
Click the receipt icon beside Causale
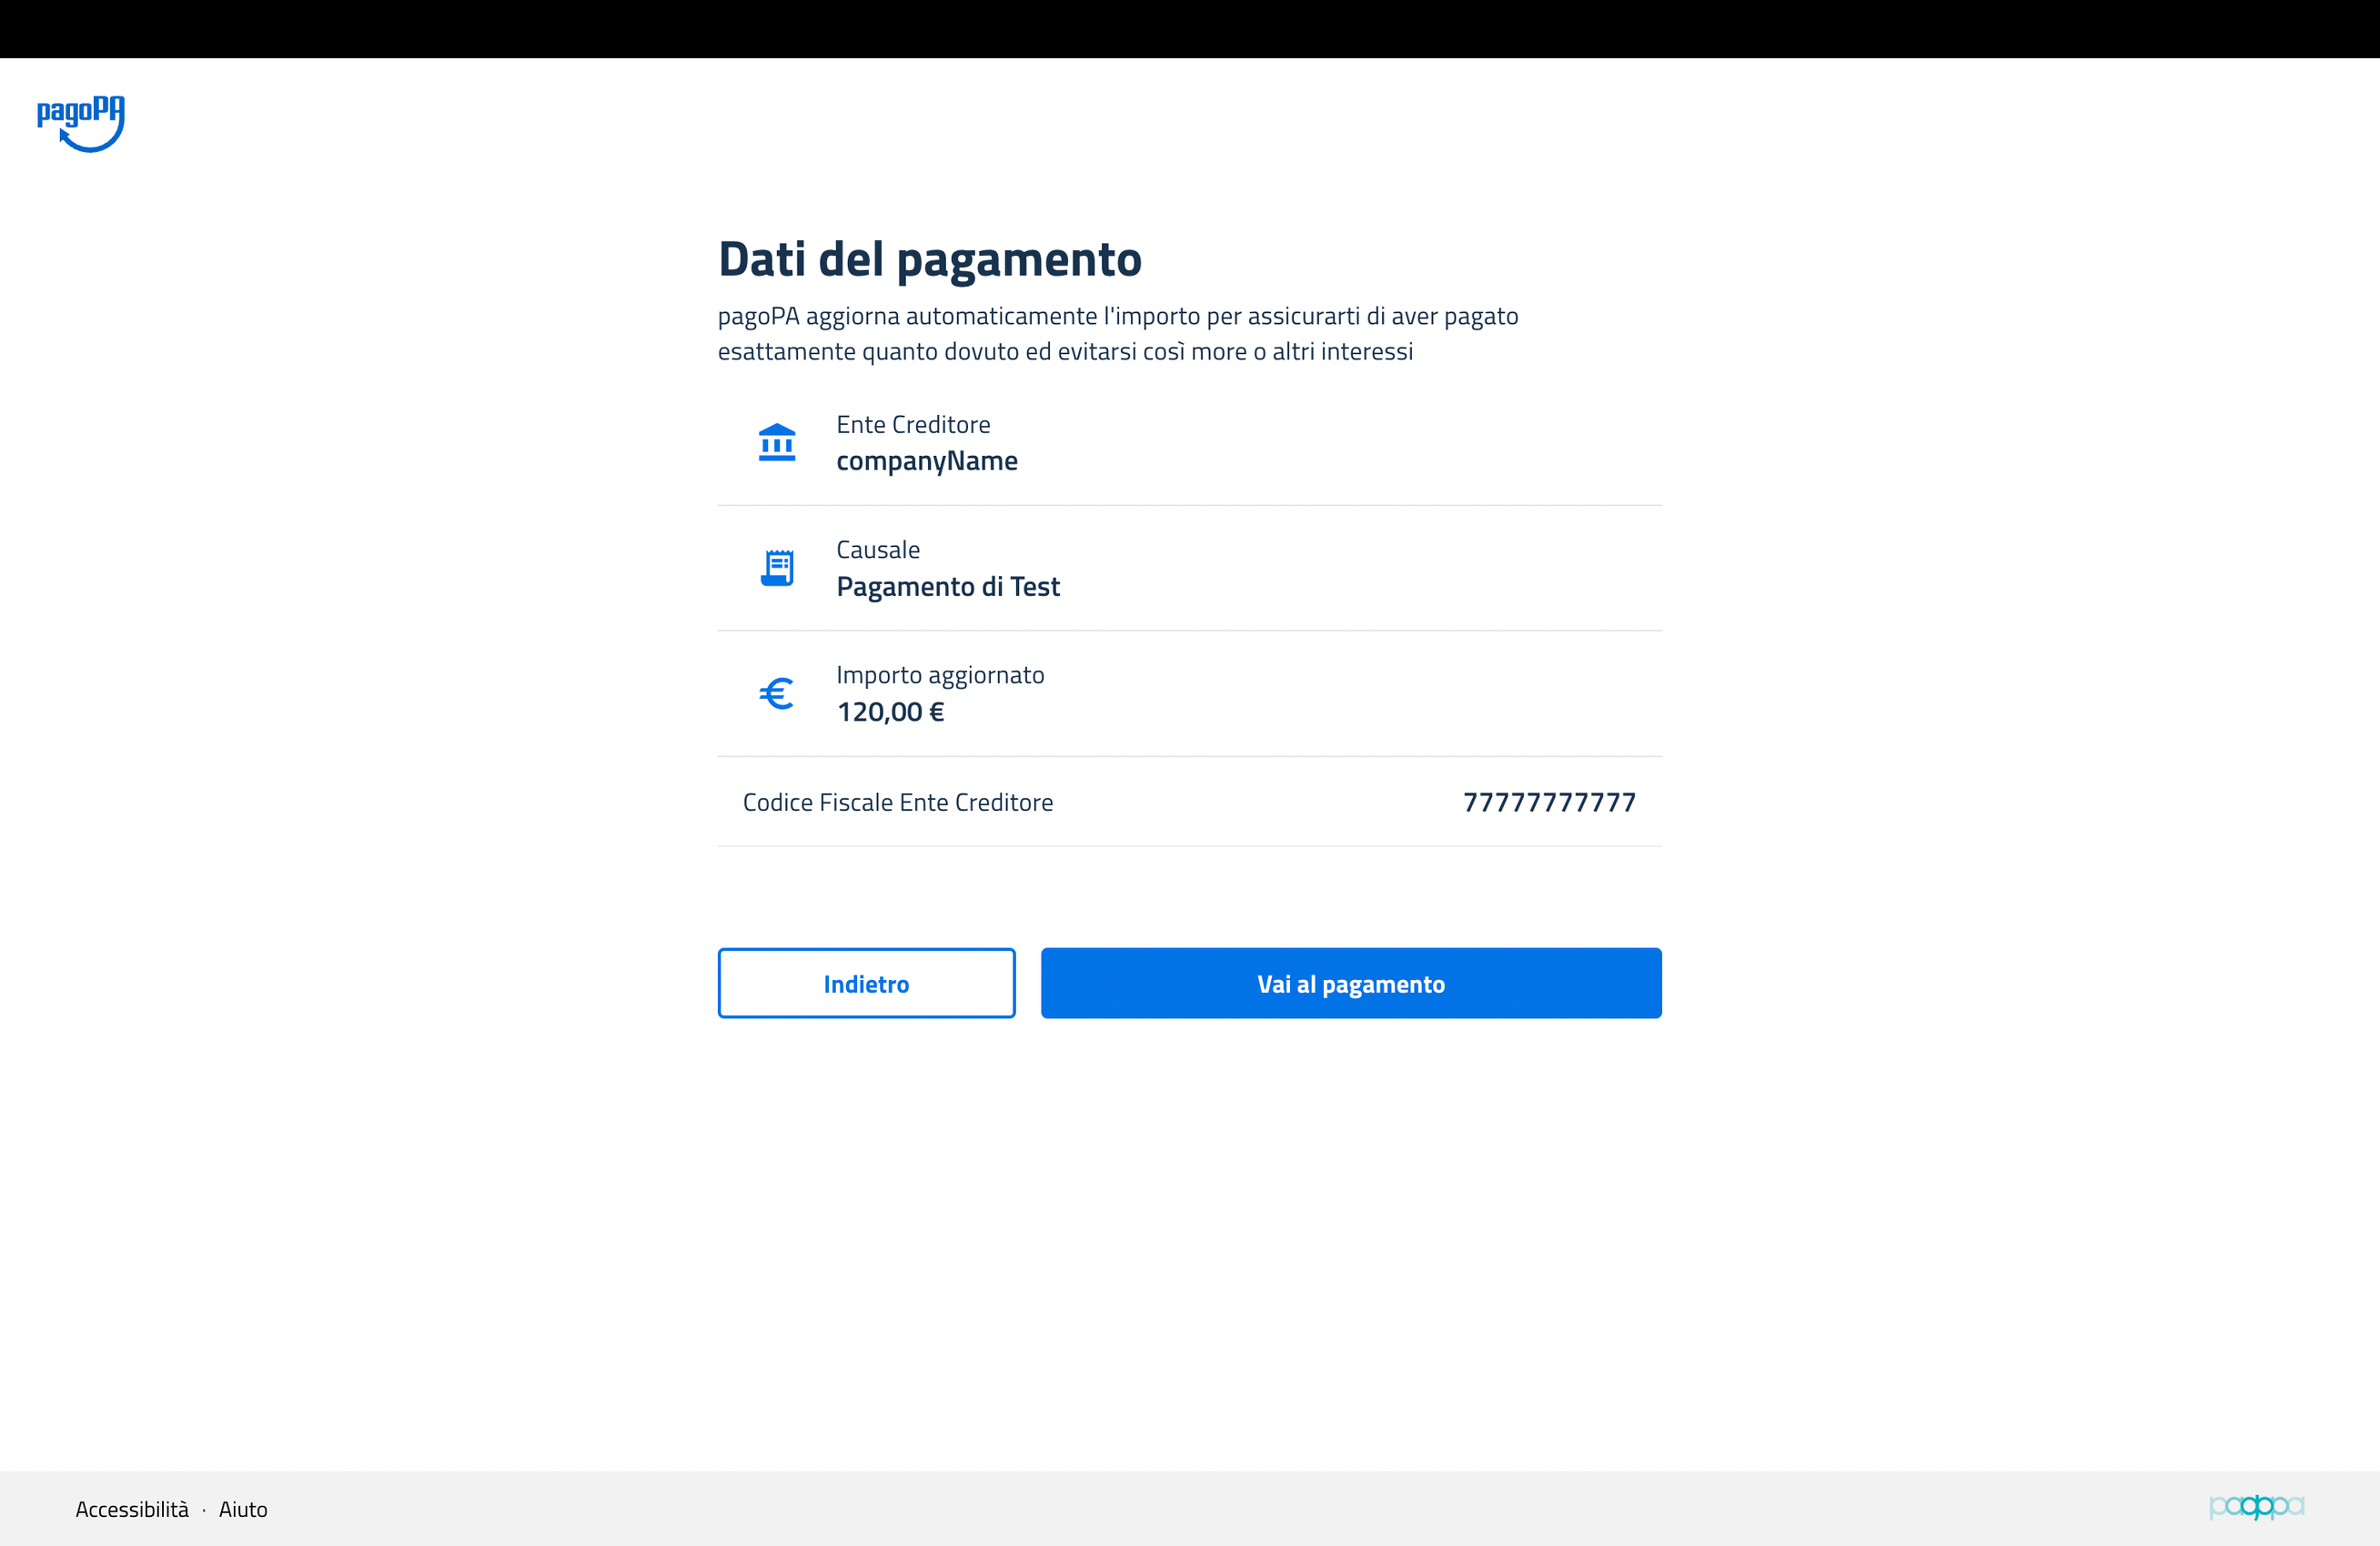tap(776, 568)
